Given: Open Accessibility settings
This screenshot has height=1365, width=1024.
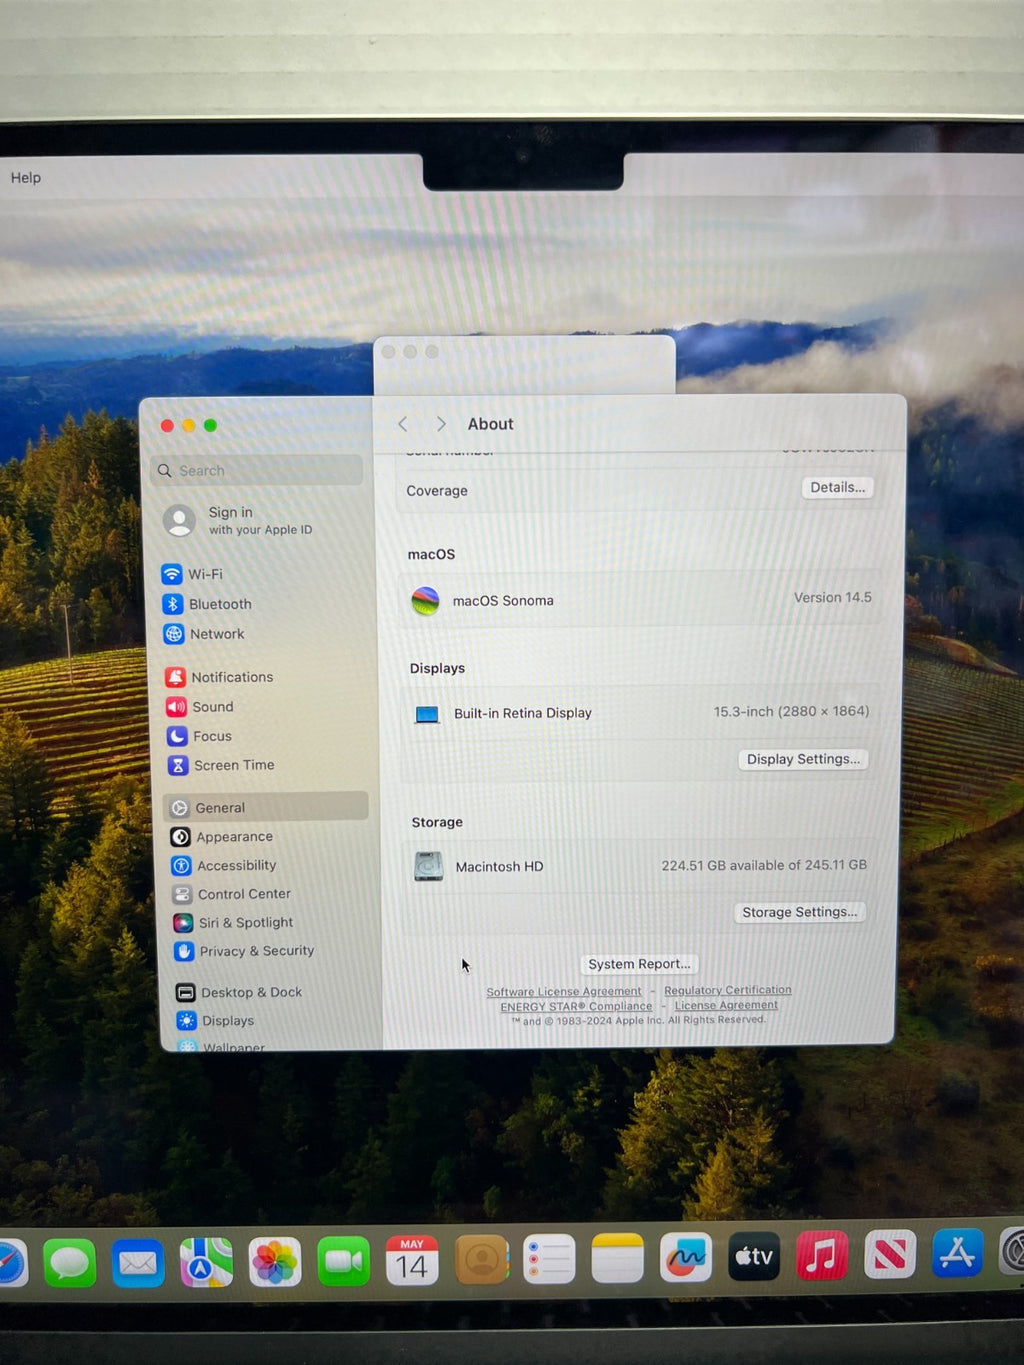Looking at the screenshot, I should tap(224, 865).
